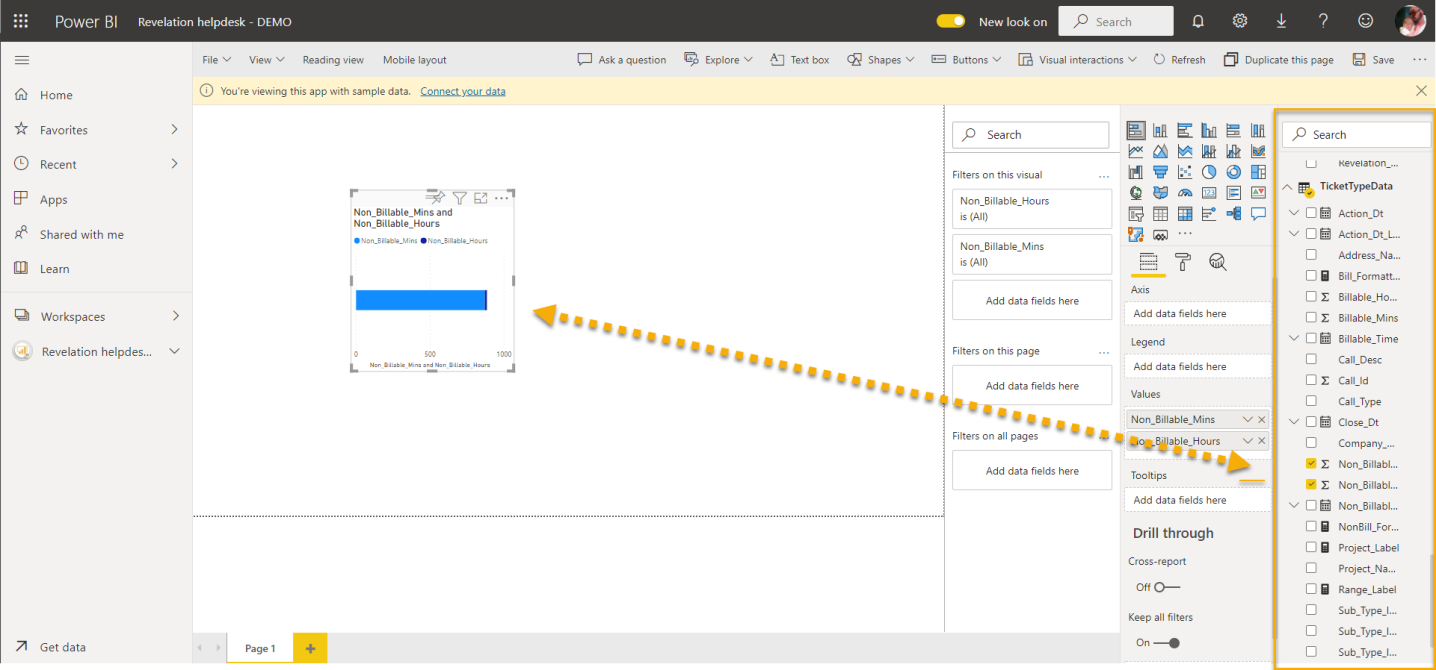Viewport: 1436px width, 670px height.
Task: Open the notifications bell
Action: click(1198, 21)
